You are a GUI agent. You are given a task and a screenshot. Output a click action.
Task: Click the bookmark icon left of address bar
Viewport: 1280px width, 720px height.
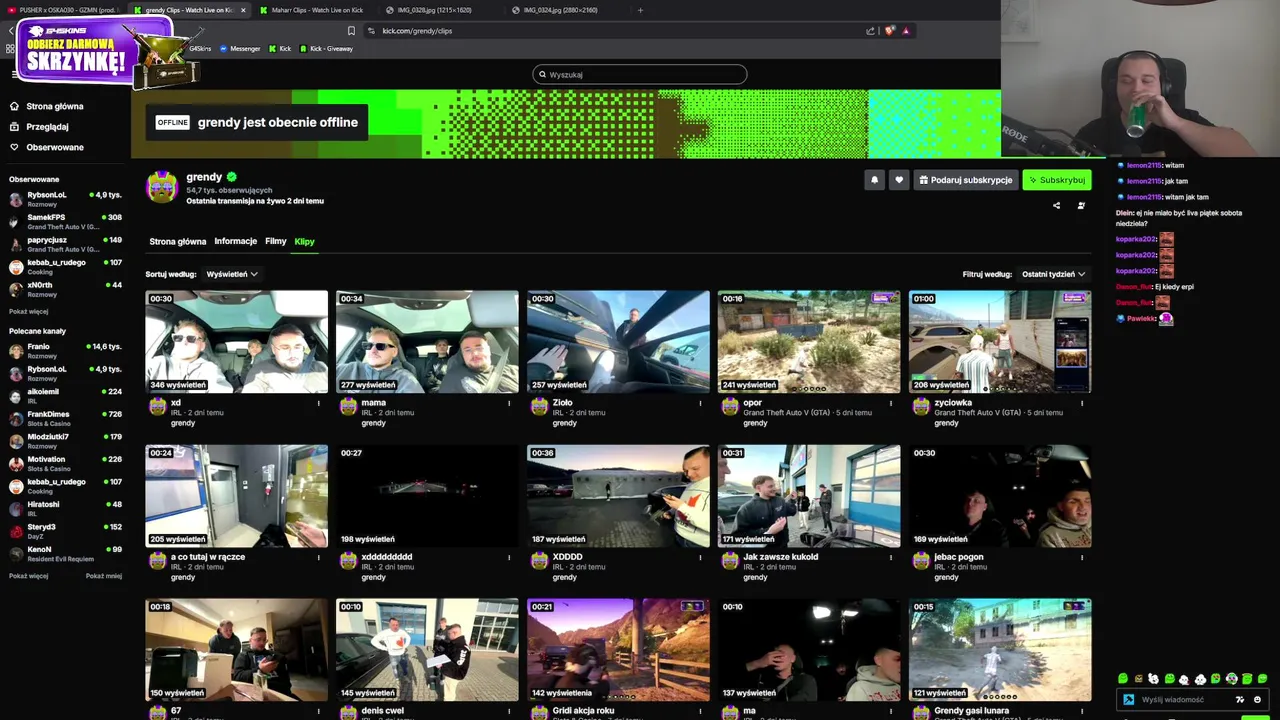351,31
